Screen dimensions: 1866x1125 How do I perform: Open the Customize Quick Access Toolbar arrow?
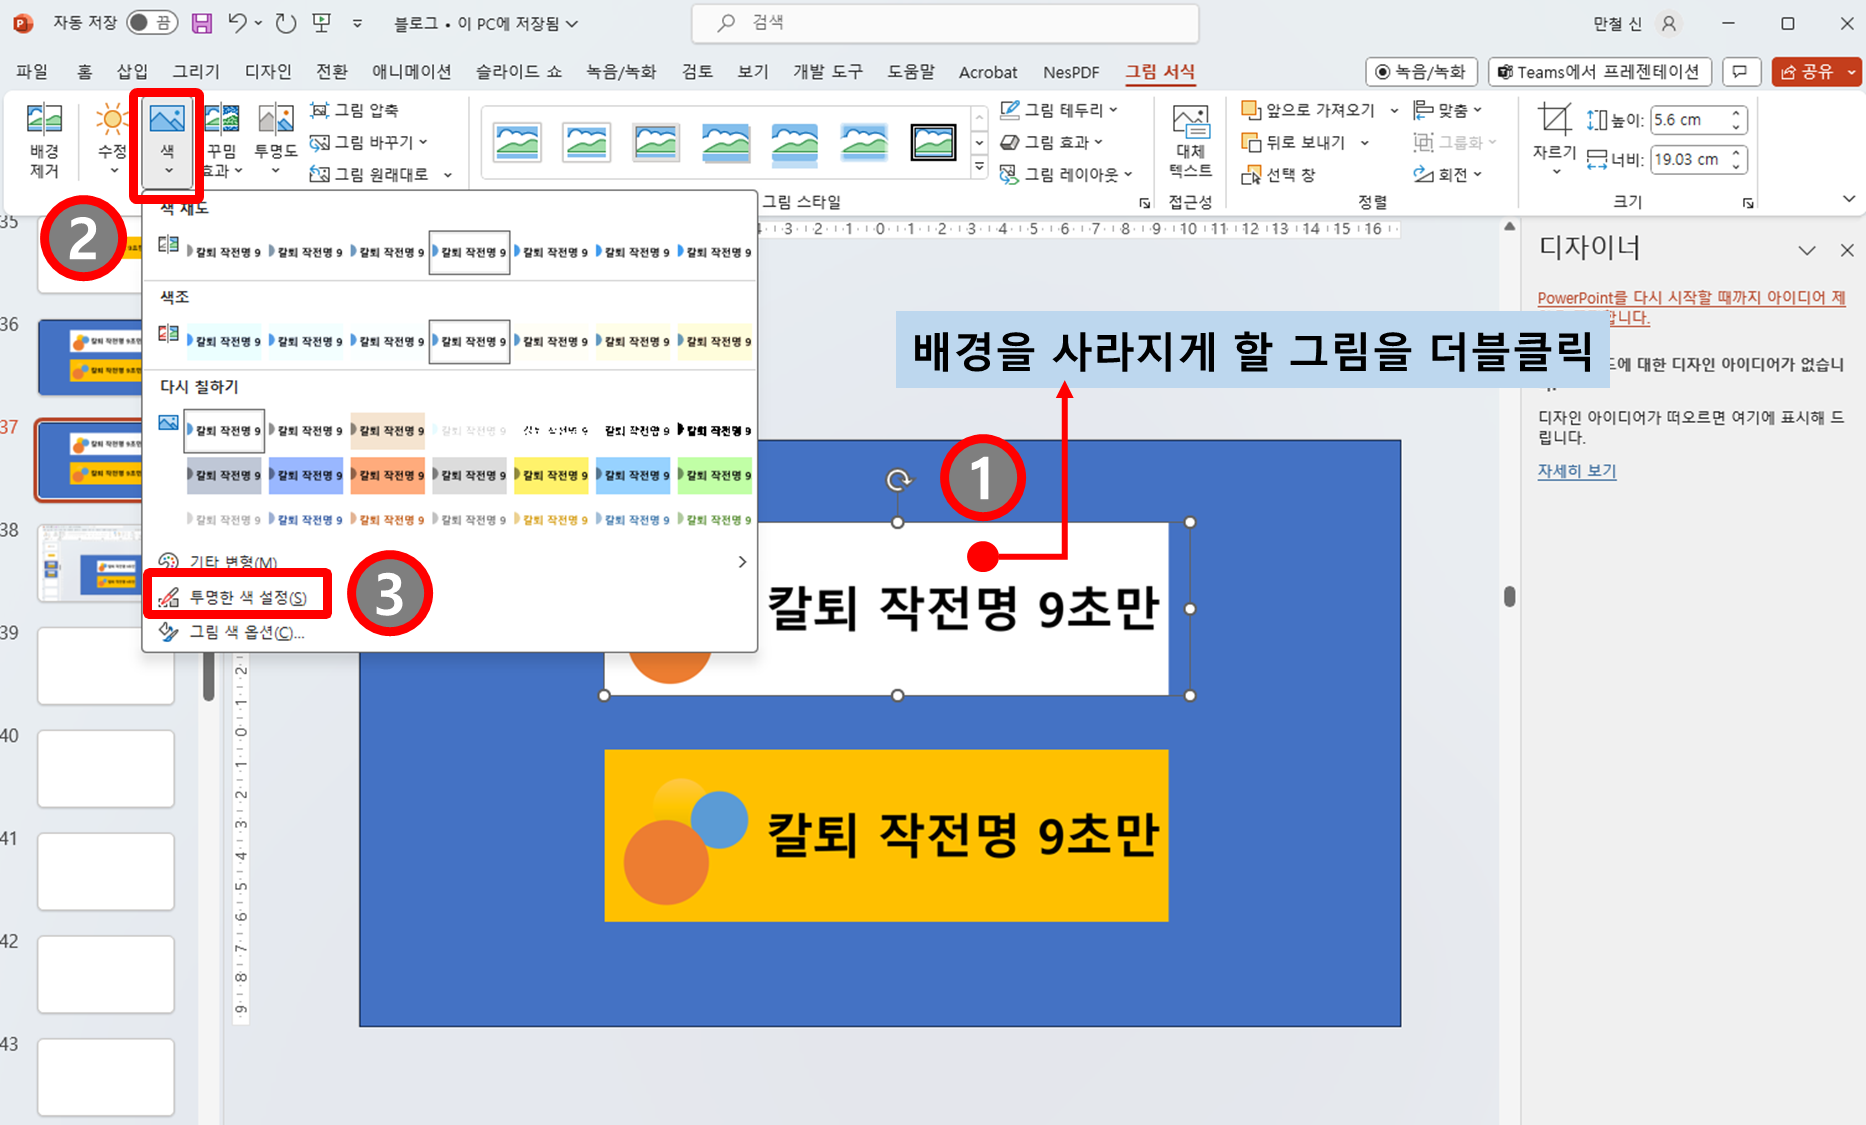(358, 23)
